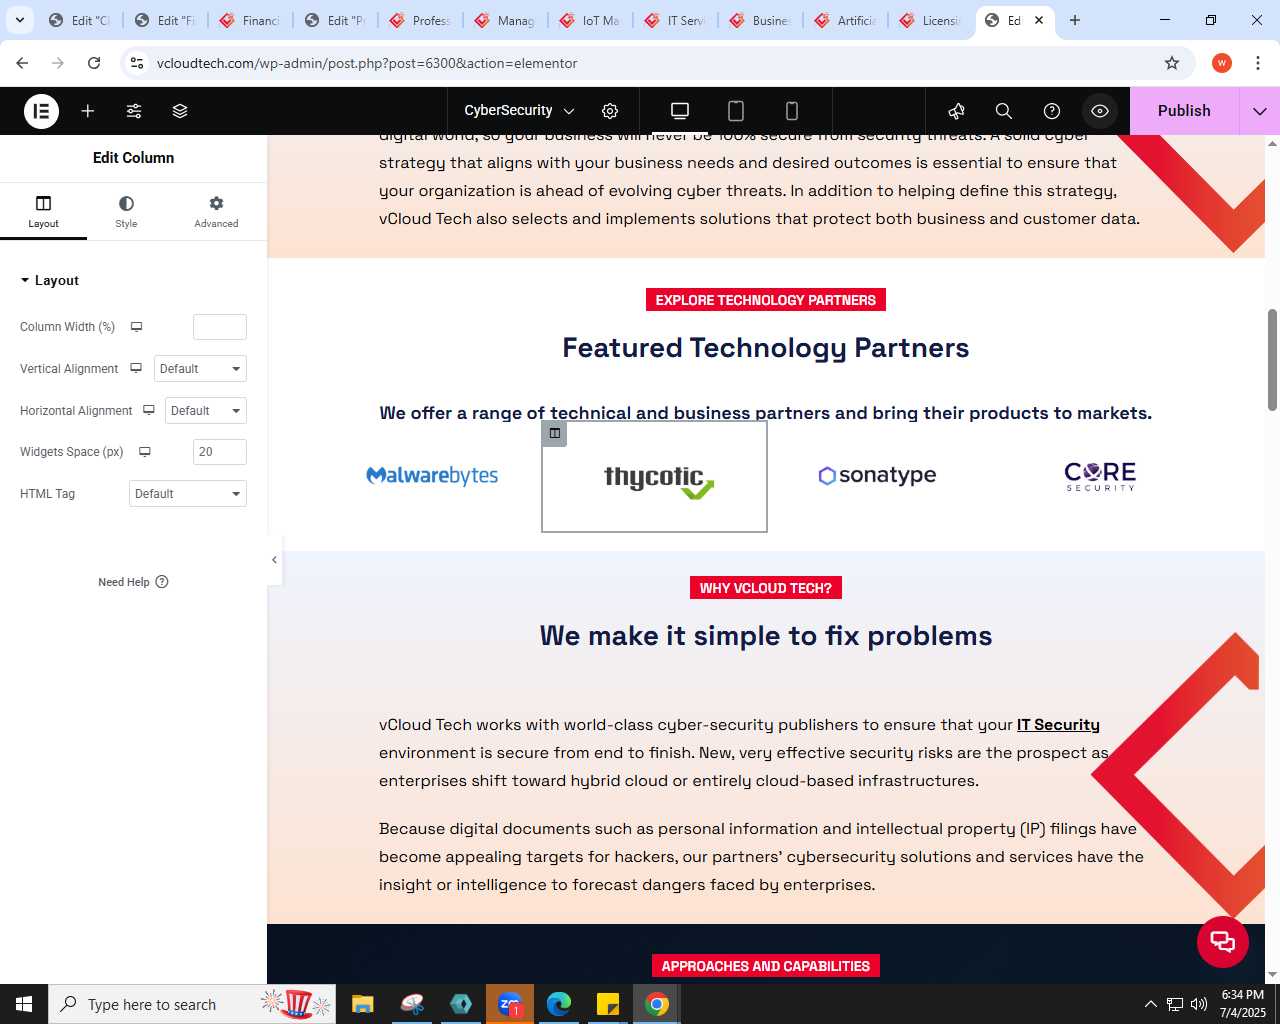
Task: Open the Help question mark icon
Action: point(1052,111)
